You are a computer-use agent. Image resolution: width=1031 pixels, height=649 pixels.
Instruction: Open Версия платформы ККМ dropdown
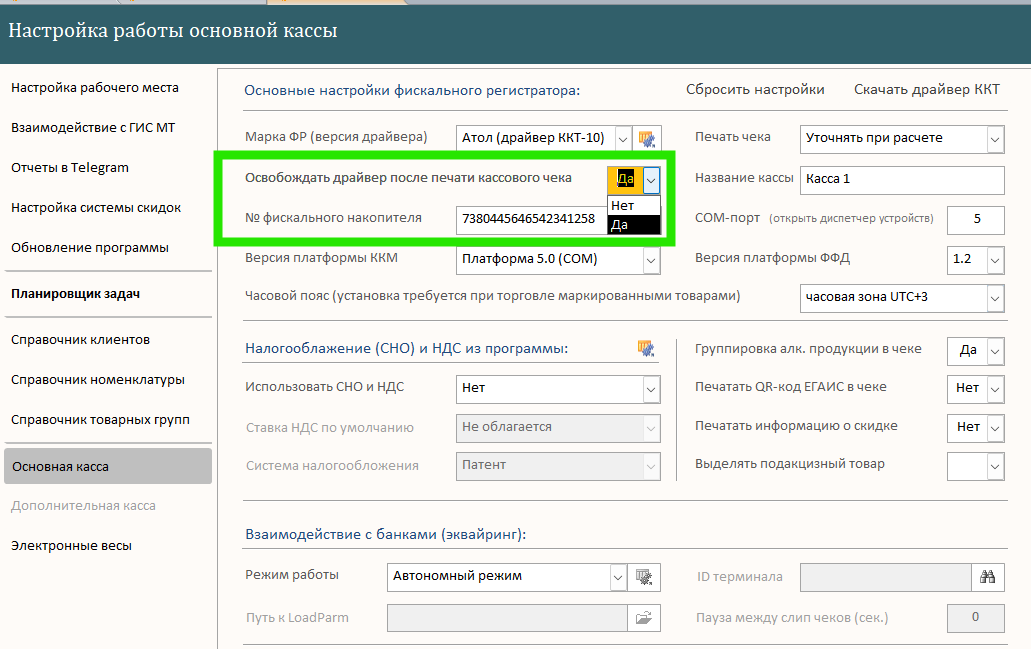(x=651, y=260)
